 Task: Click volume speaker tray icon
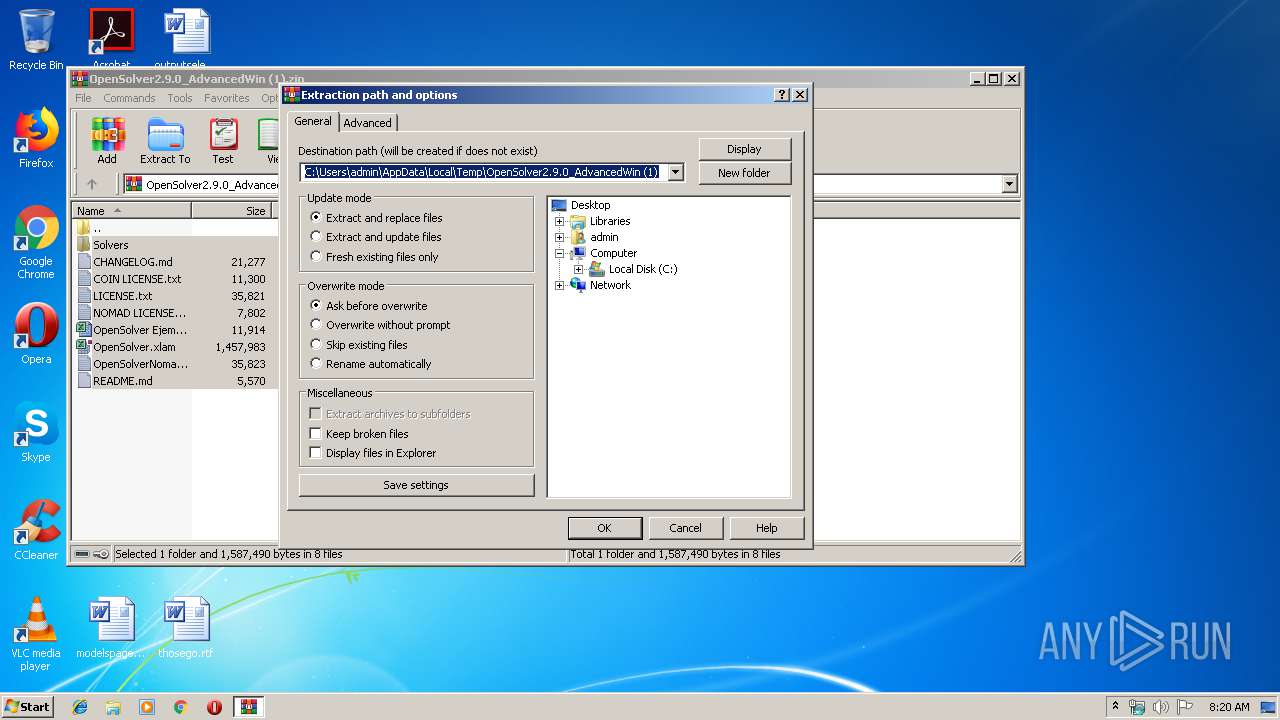click(x=1161, y=707)
